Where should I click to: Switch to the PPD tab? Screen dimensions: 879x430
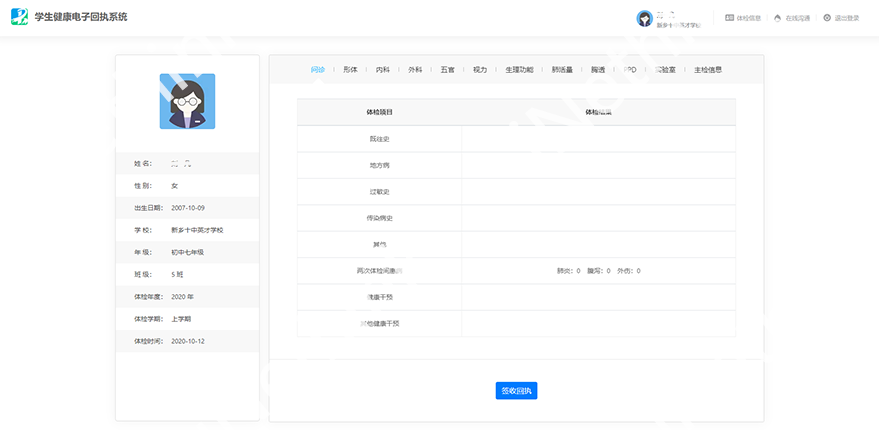[x=630, y=70]
